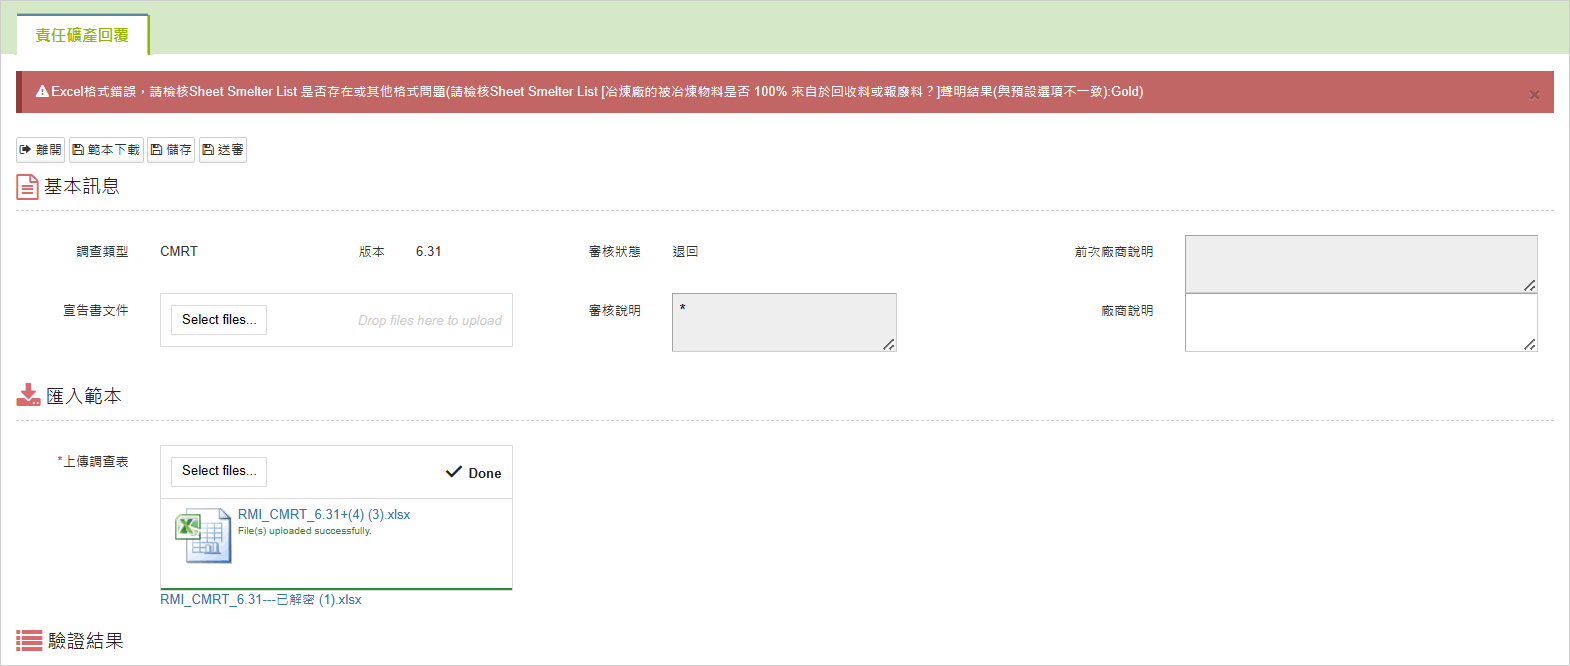Select files for 上傳調查表 upload

[218, 471]
